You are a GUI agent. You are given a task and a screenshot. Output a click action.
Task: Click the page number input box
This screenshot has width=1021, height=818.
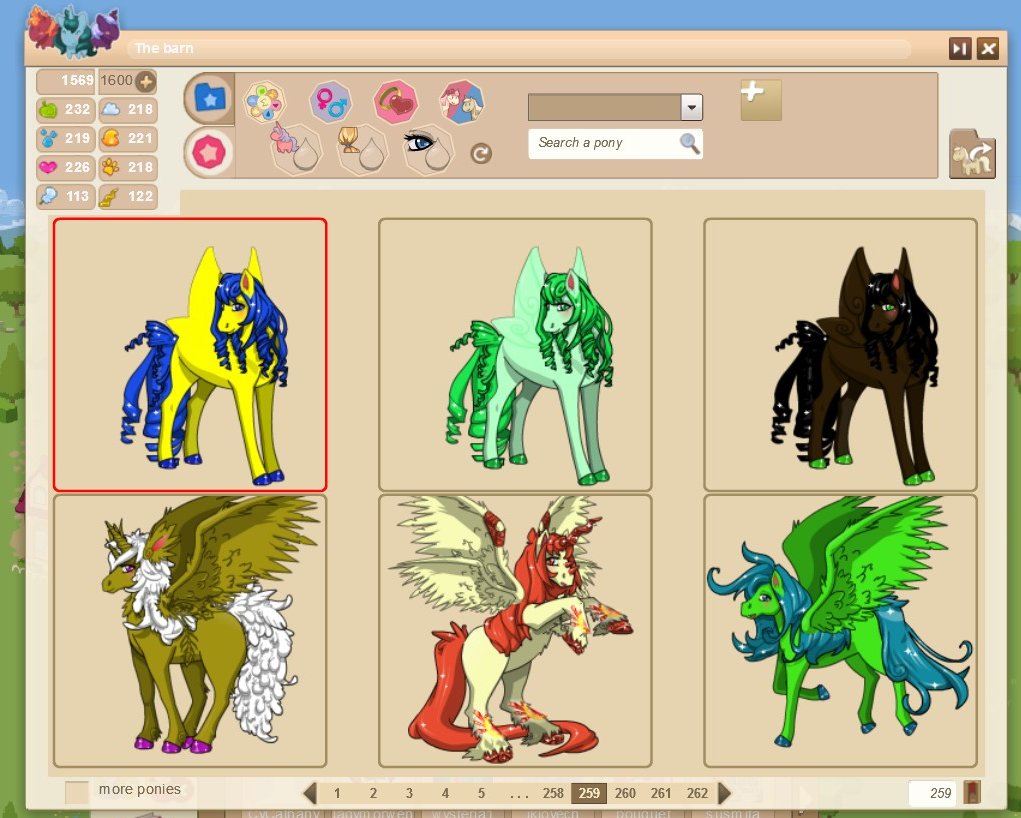[932, 793]
